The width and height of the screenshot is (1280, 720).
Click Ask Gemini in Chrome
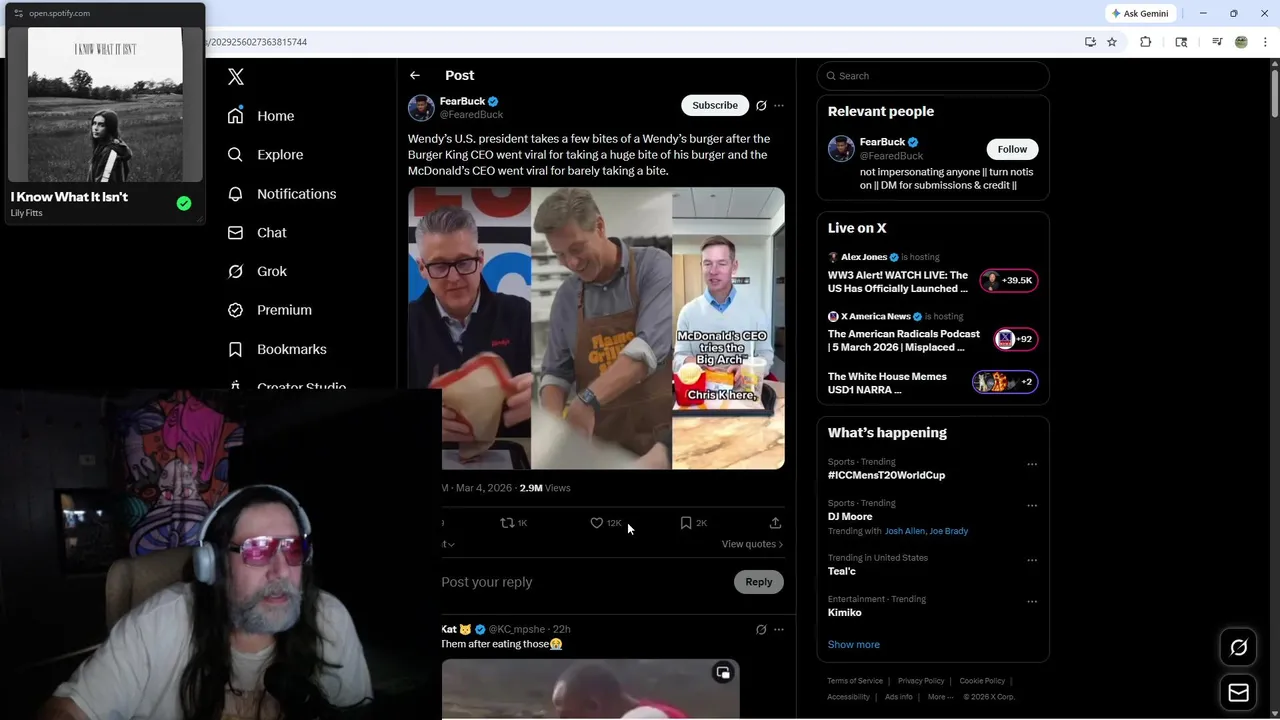(1140, 13)
